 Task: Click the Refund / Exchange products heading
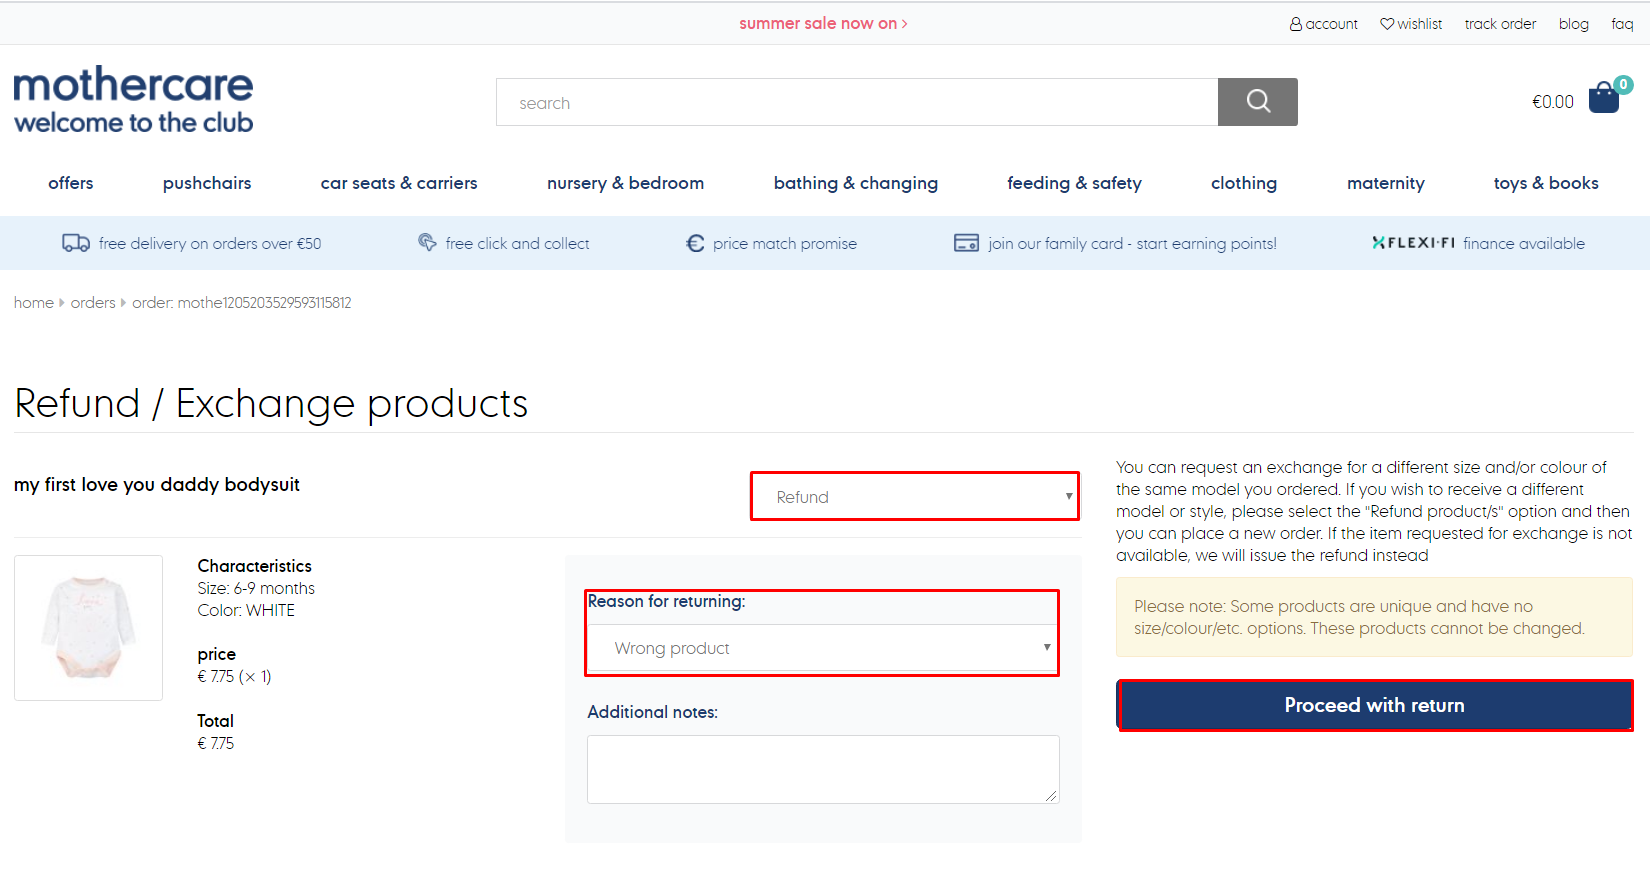click(271, 403)
